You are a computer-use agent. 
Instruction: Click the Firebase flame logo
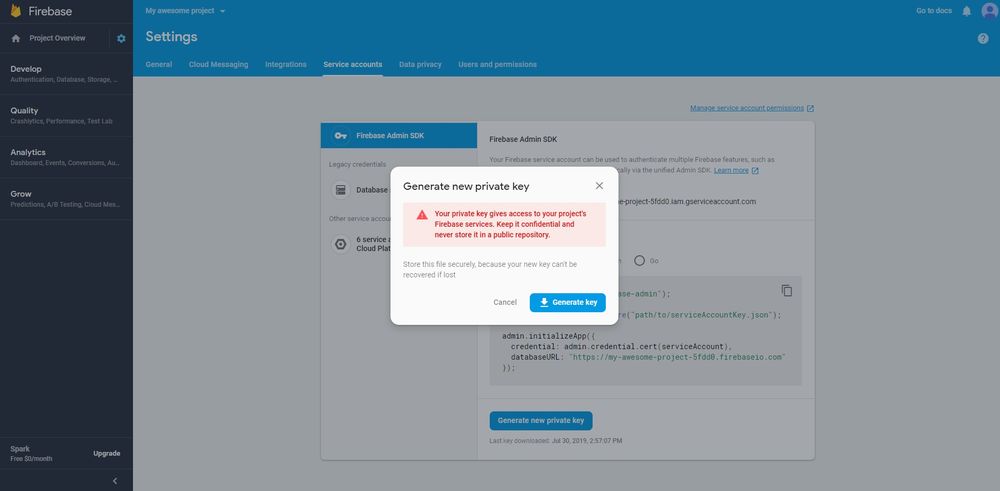[x=16, y=11]
